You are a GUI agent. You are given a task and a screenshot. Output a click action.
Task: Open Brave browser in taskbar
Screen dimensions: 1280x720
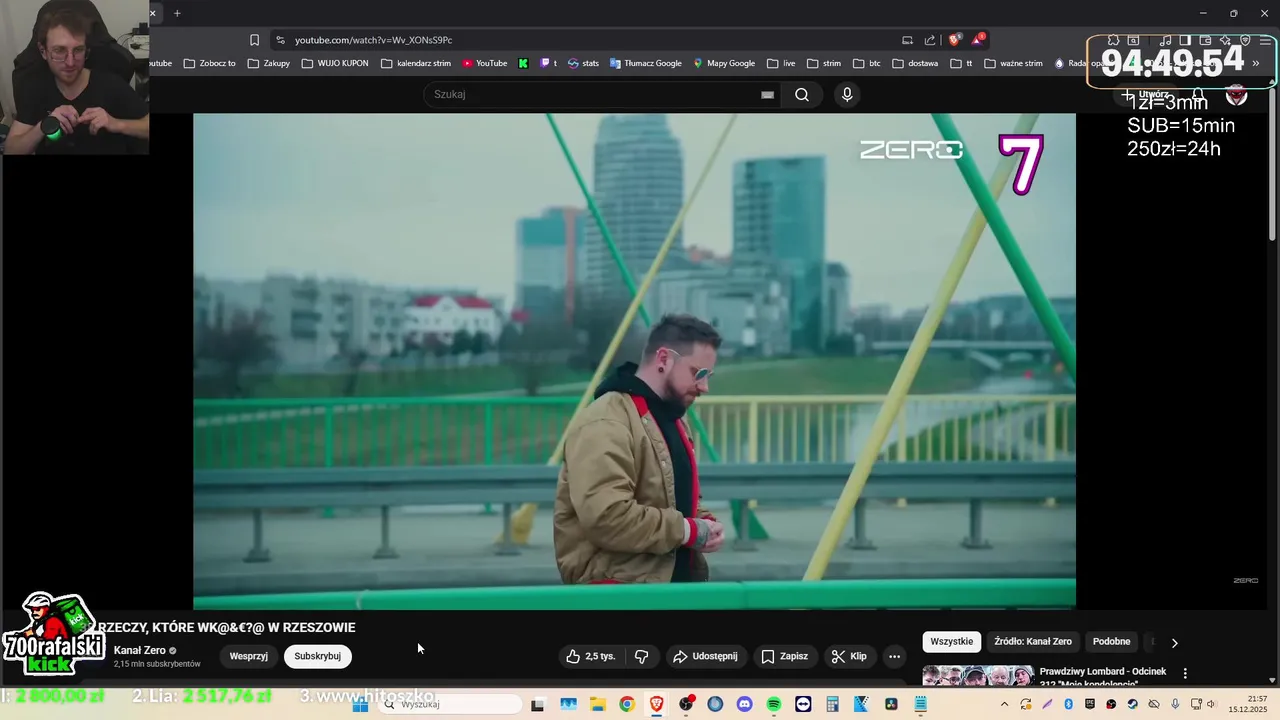(656, 704)
